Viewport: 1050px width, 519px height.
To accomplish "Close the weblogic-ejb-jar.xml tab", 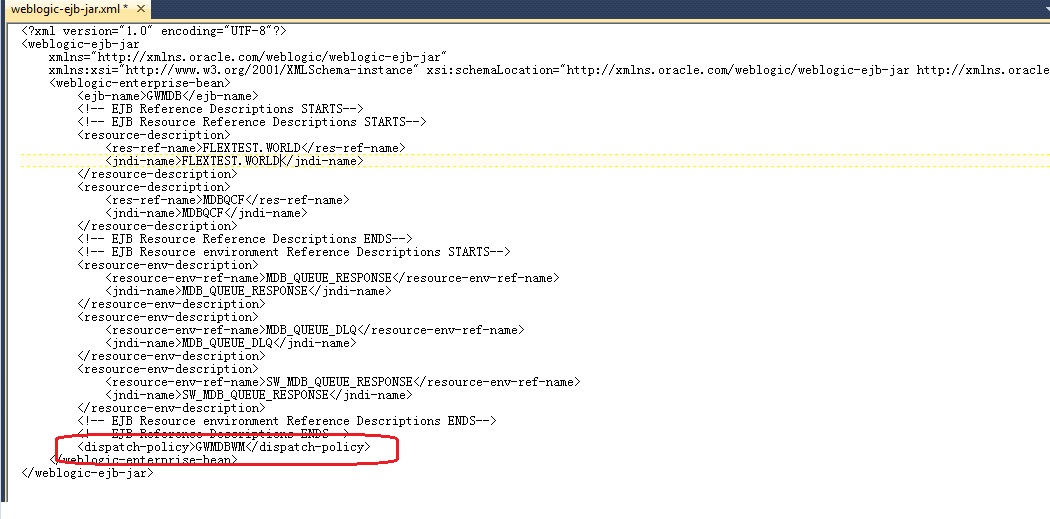I will (141, 9).
